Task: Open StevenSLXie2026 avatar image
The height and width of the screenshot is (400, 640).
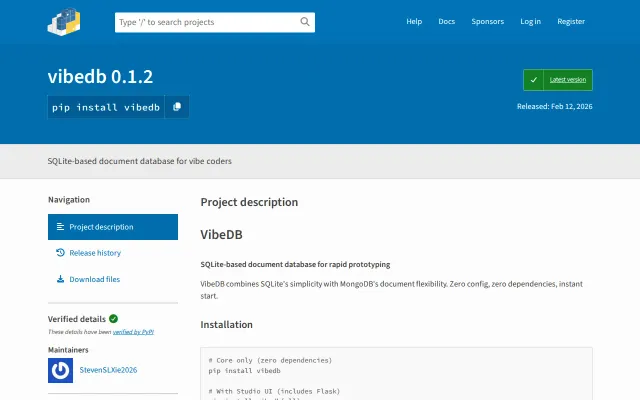Action: [60, 370]
